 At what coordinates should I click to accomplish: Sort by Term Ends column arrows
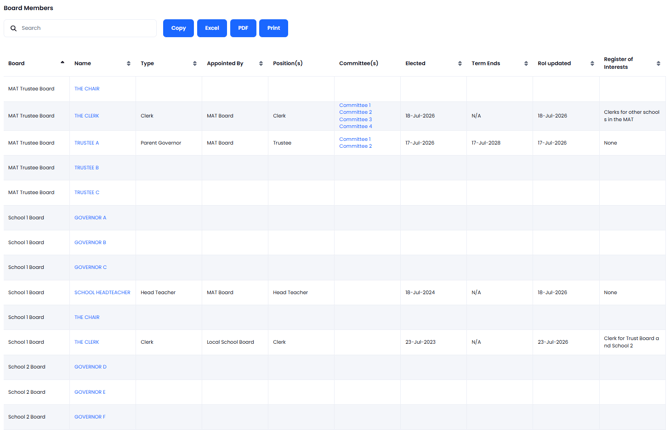click(x=526, y=63)
